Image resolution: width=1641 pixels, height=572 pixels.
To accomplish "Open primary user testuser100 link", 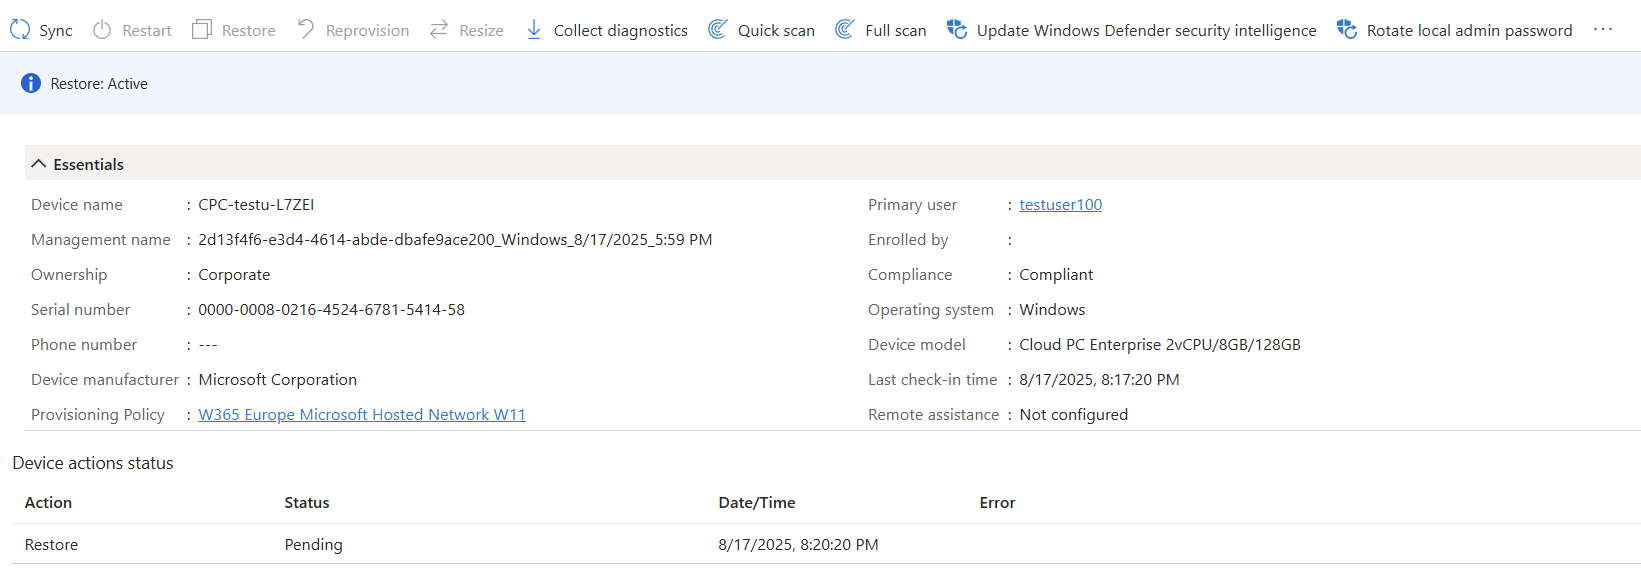I will tap(1060, 205).
